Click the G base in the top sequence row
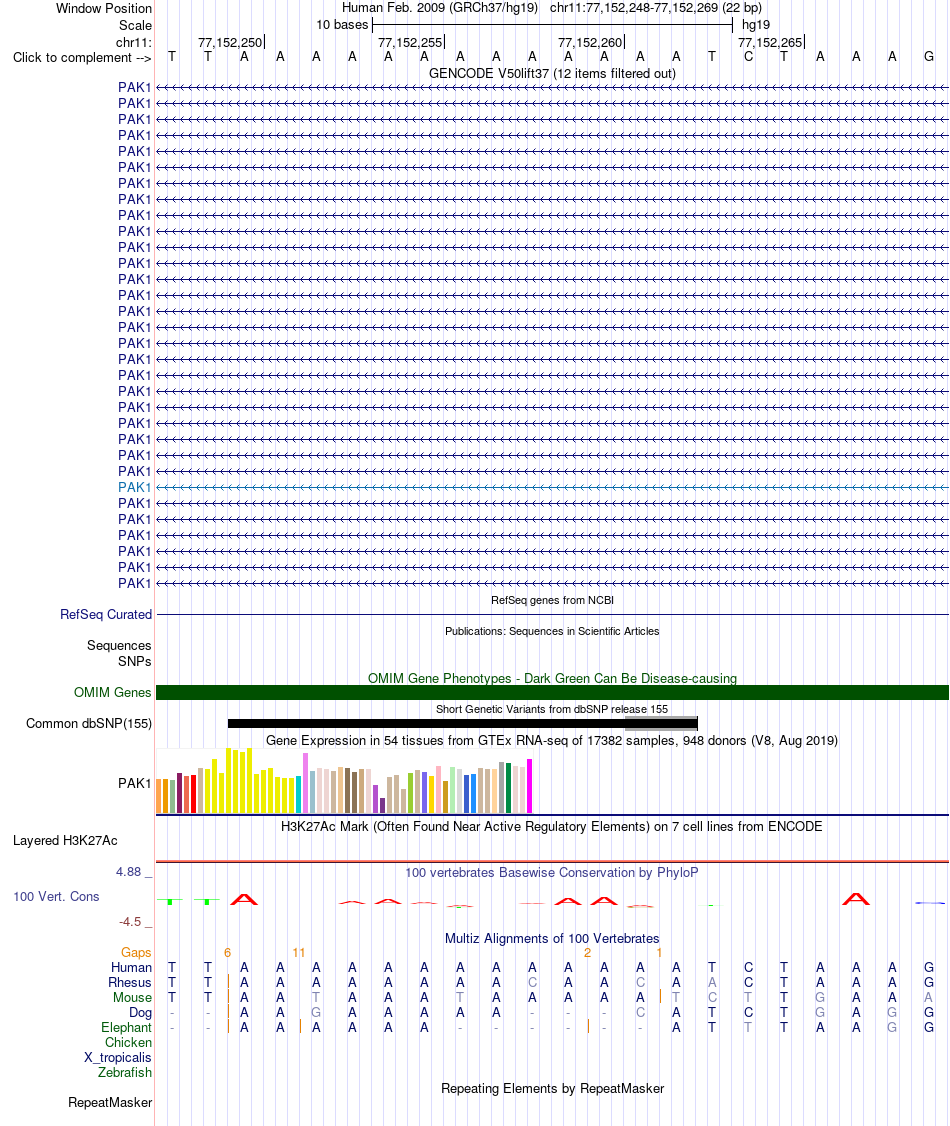The width and height of the screenshot is (950, 1126). coord(928,57)
